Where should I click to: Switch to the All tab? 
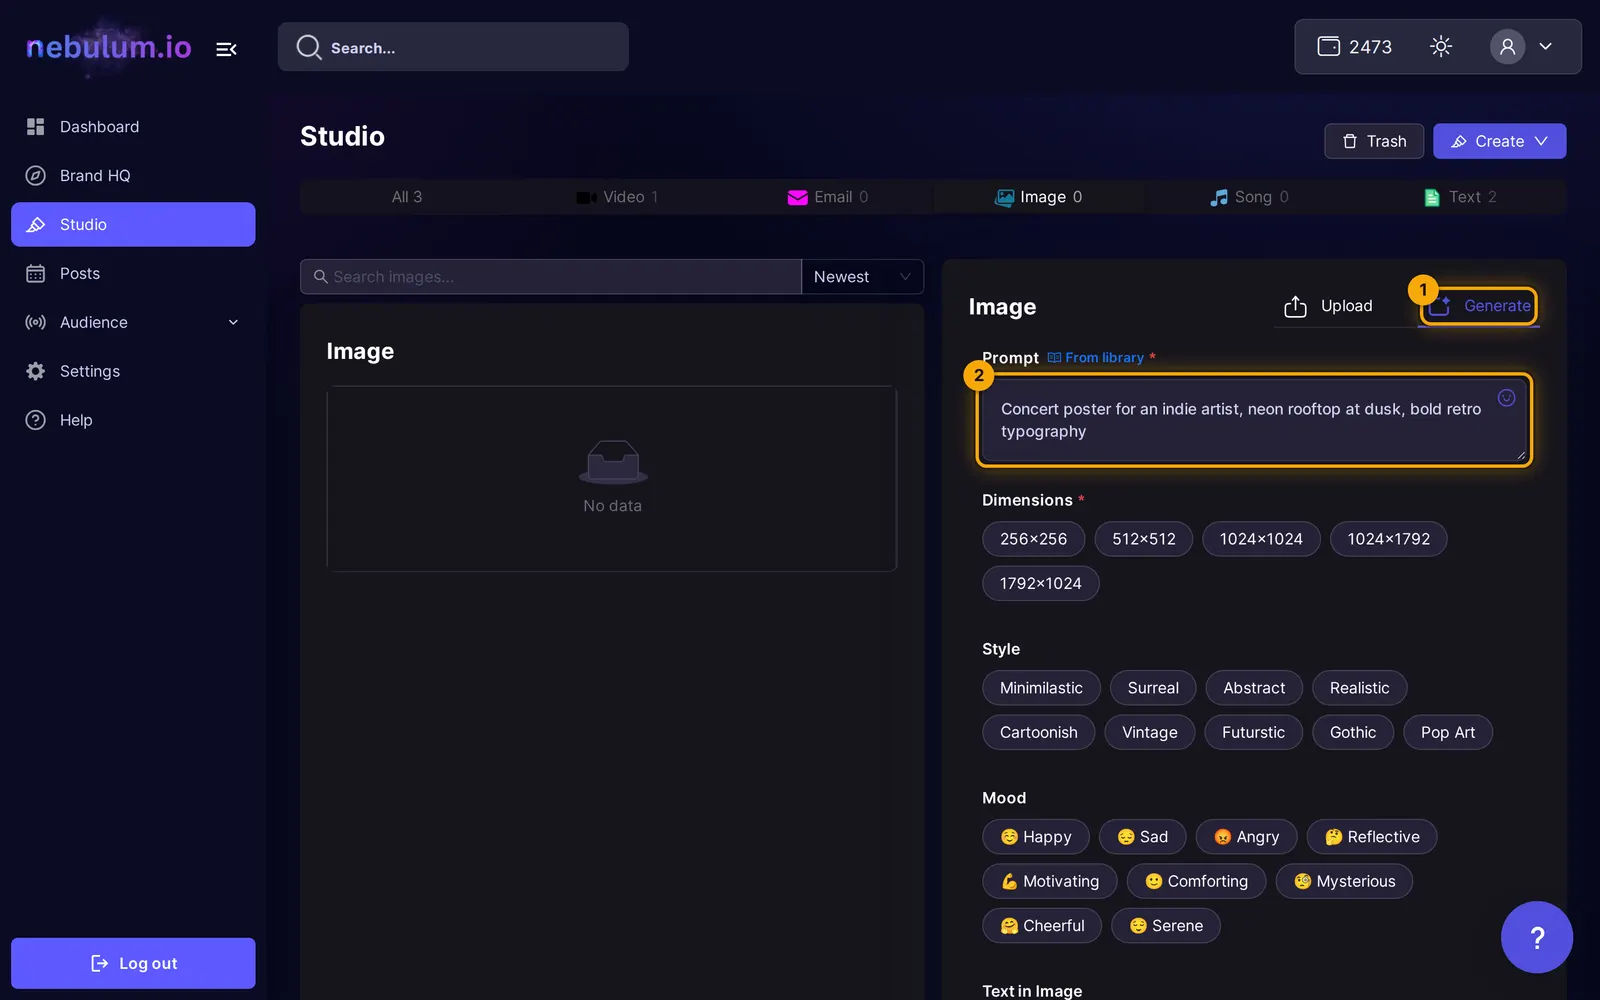406,197
